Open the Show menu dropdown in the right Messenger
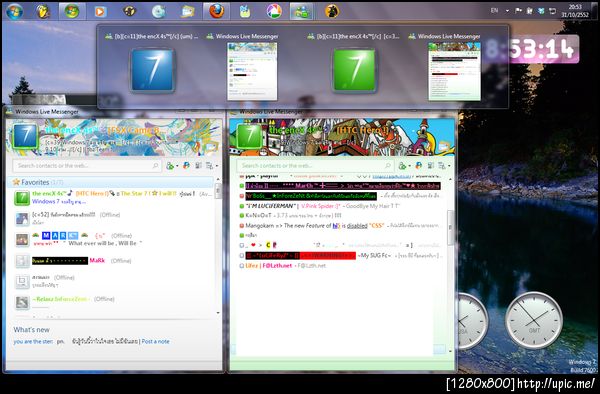This screenshot has width=600, height=394. coord(444,166)
